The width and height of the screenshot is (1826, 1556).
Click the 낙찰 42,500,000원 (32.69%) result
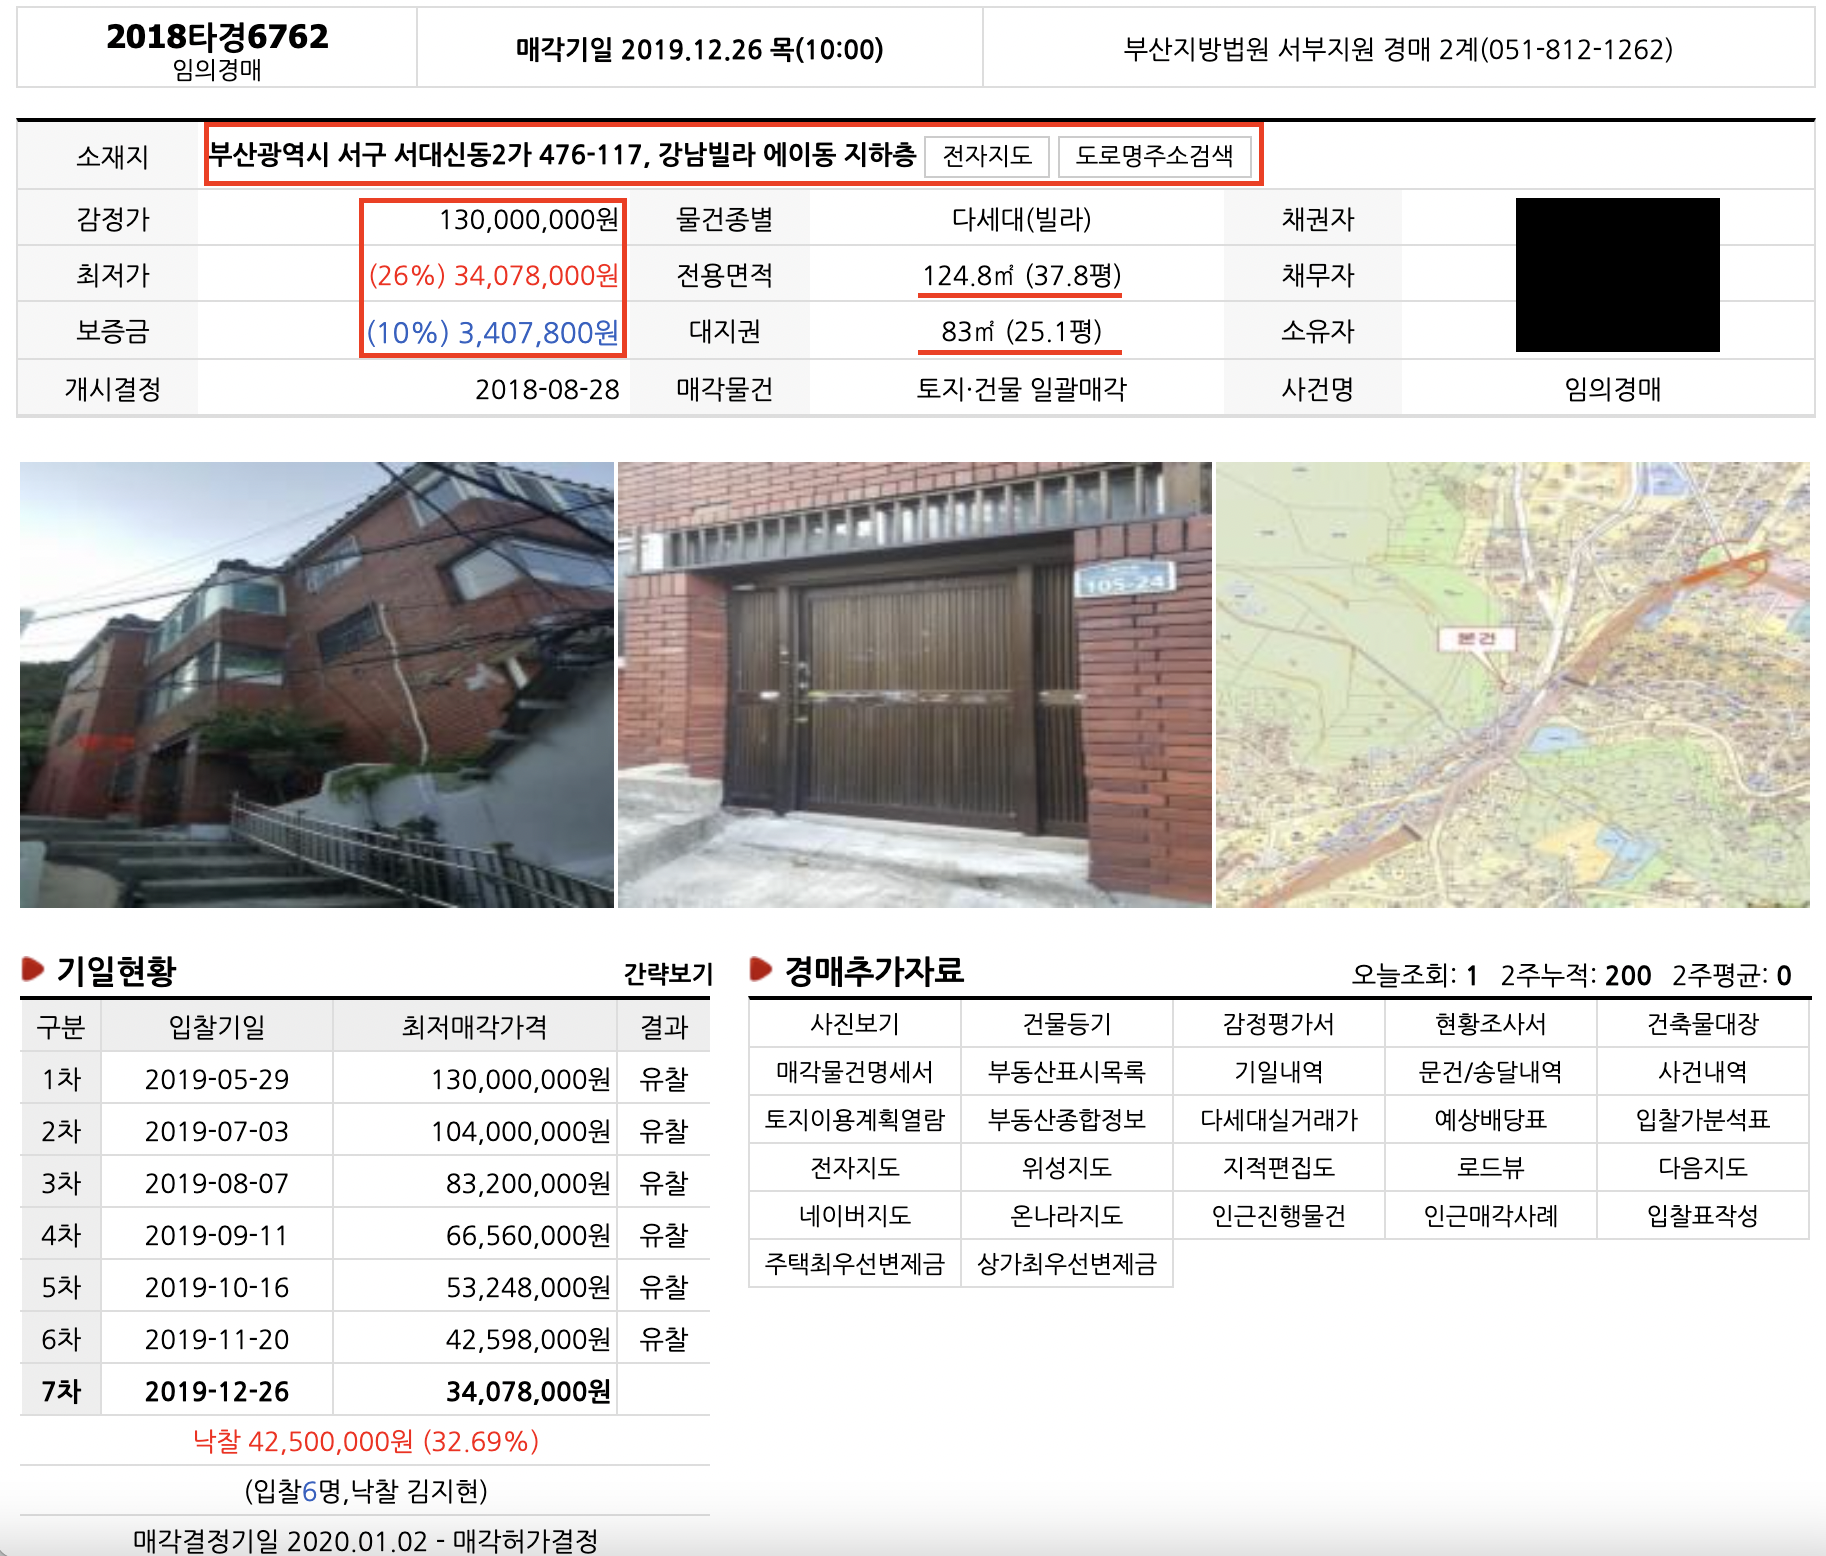pyautogui.click(x=366, y=1441)
